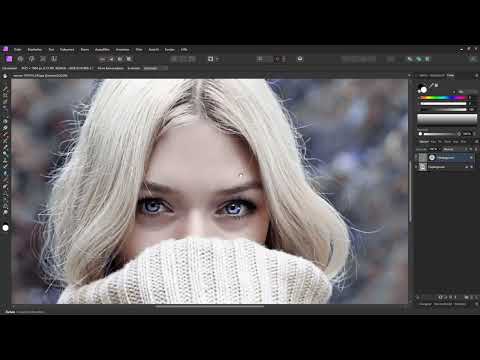Click the white color circle below the tools
The height and width of the screenshot is (360, 480).
point(6,228)
